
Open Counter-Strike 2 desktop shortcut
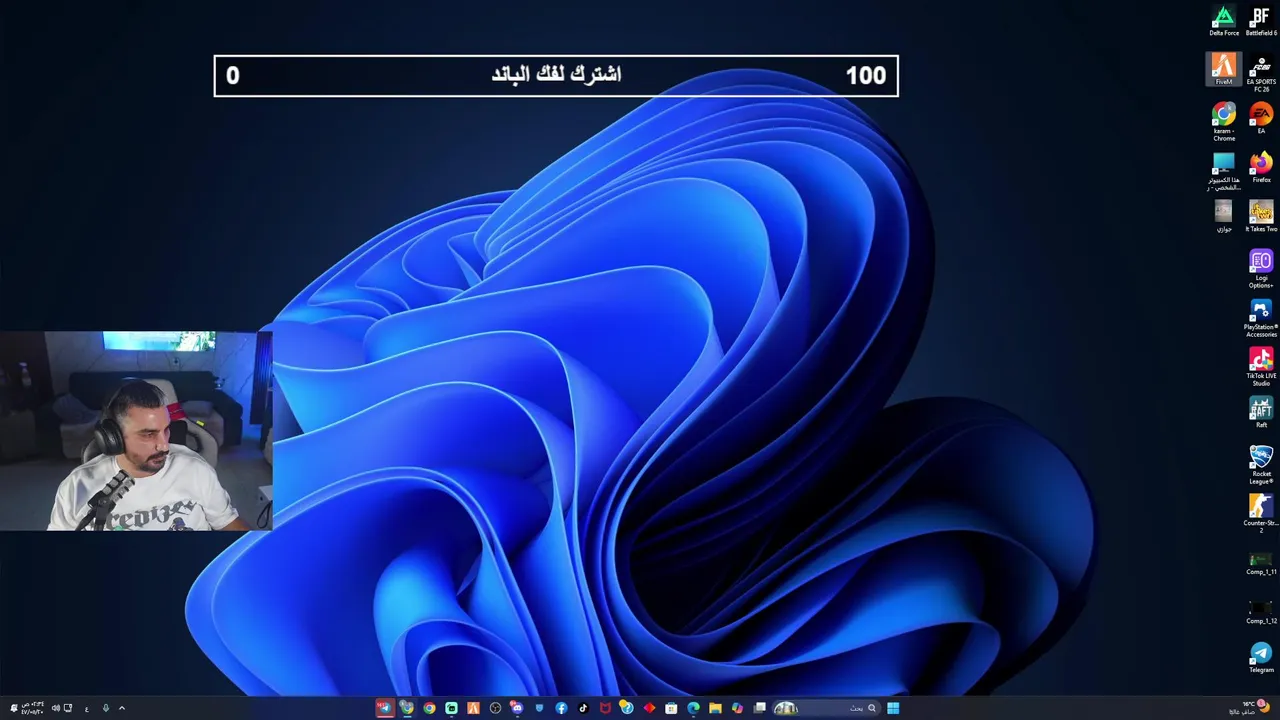pyautogui.click(x=1261, y=515)
